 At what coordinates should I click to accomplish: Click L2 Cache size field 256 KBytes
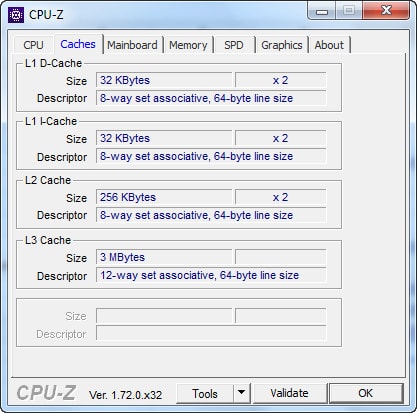pos(164,197)
